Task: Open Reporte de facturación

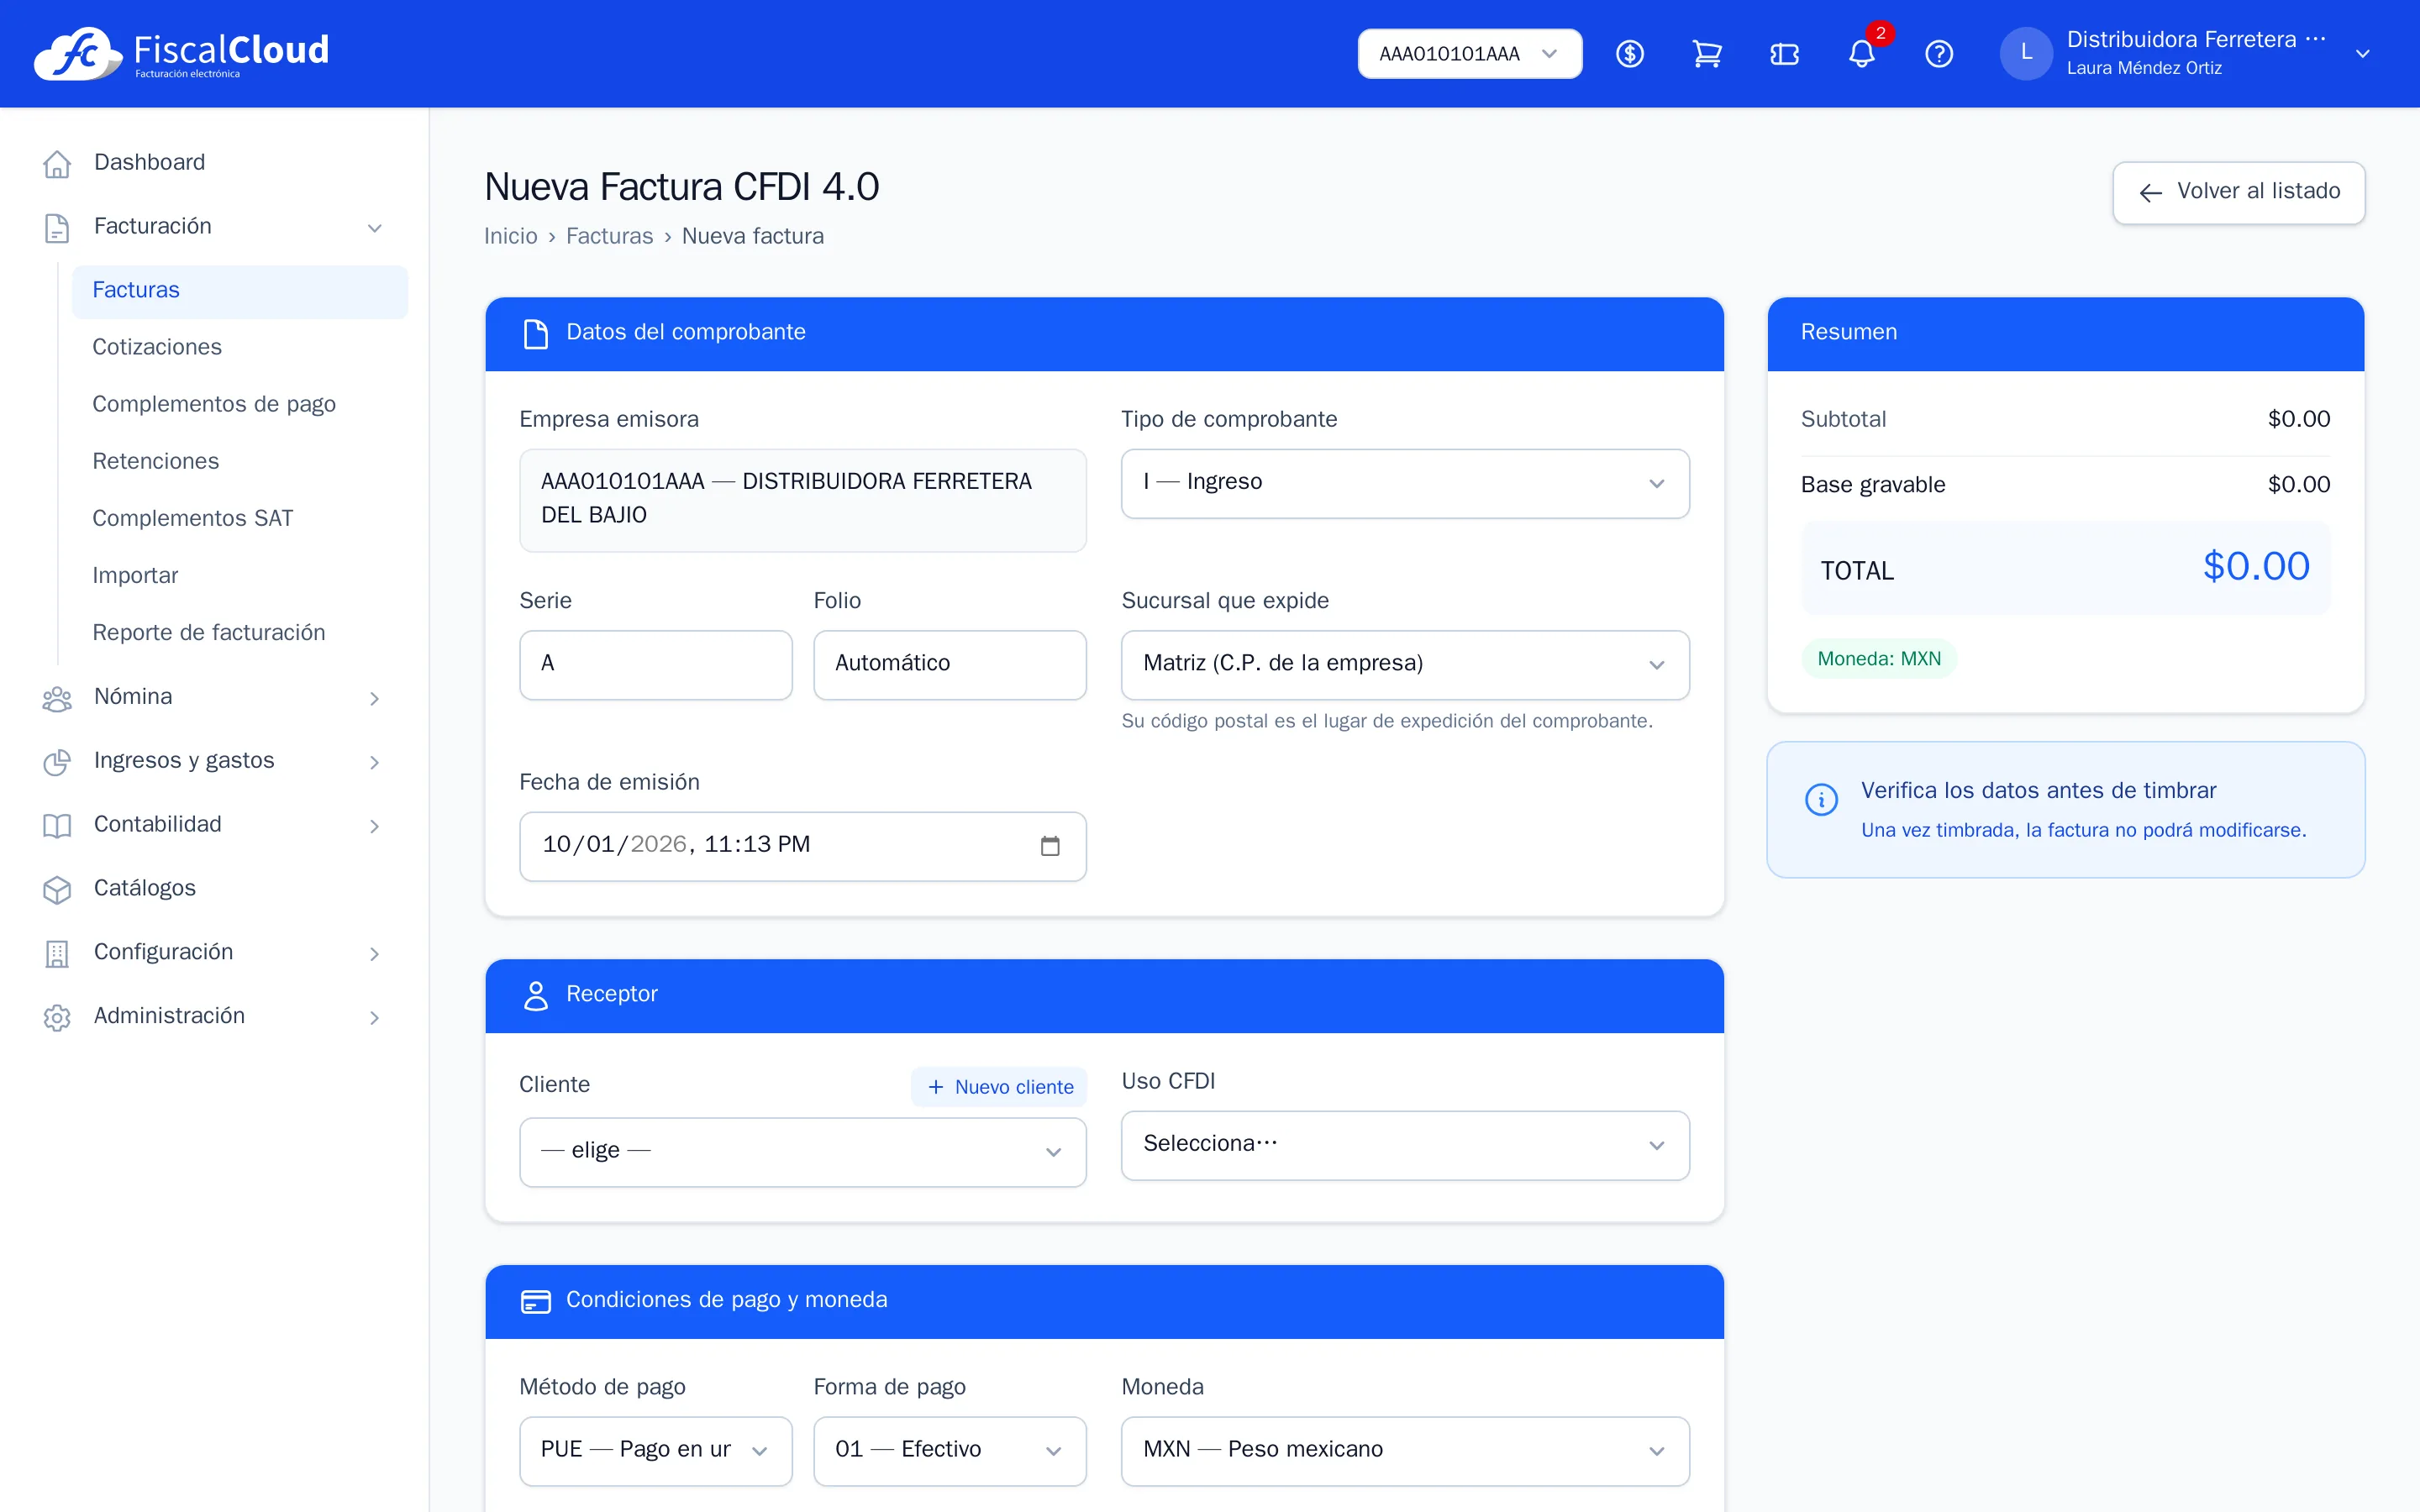Action: 239,633
